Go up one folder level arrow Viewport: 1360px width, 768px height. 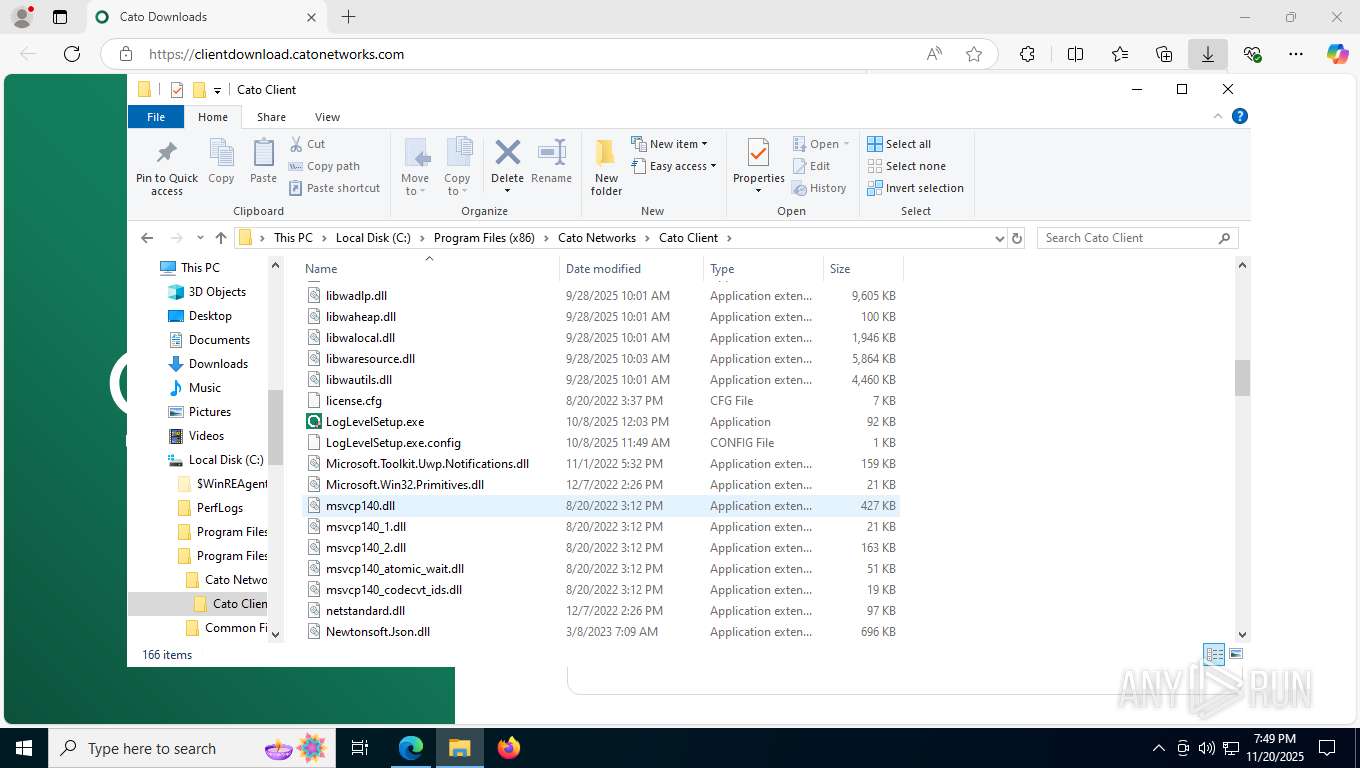click(221, 238)
